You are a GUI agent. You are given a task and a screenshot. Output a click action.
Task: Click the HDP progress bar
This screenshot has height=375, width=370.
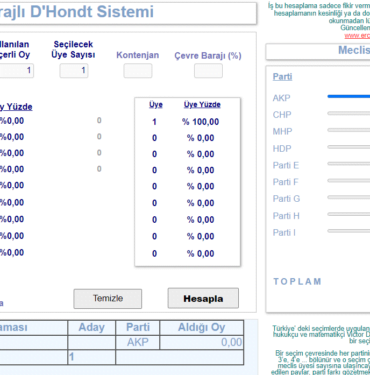tap(349, 147)
